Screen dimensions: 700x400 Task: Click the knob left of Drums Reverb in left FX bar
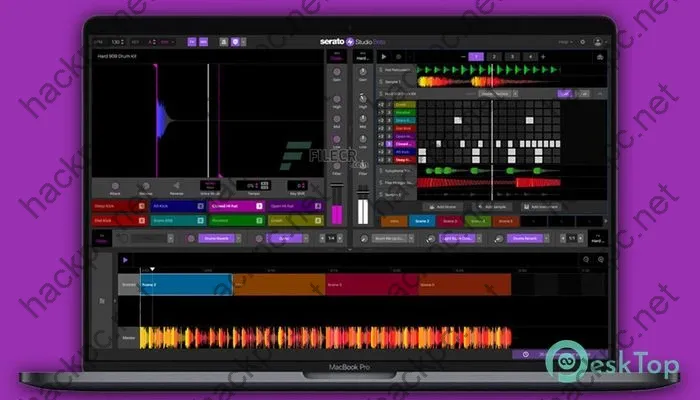point(191,238)
